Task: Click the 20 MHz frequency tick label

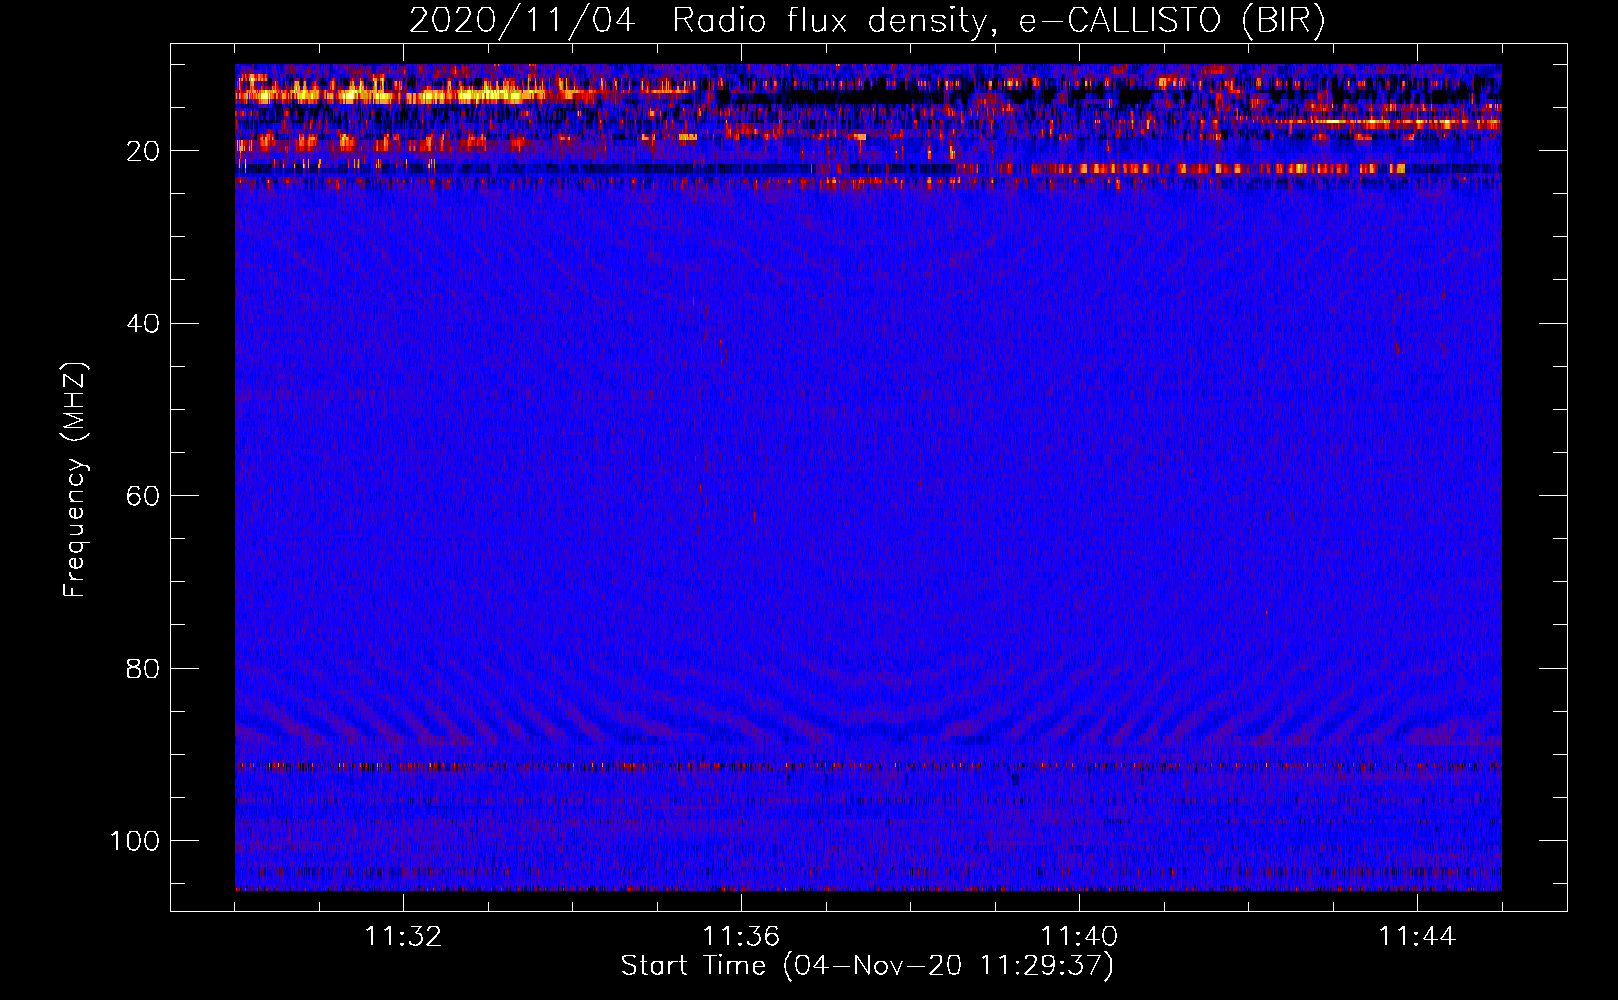Action: [143, 151]
